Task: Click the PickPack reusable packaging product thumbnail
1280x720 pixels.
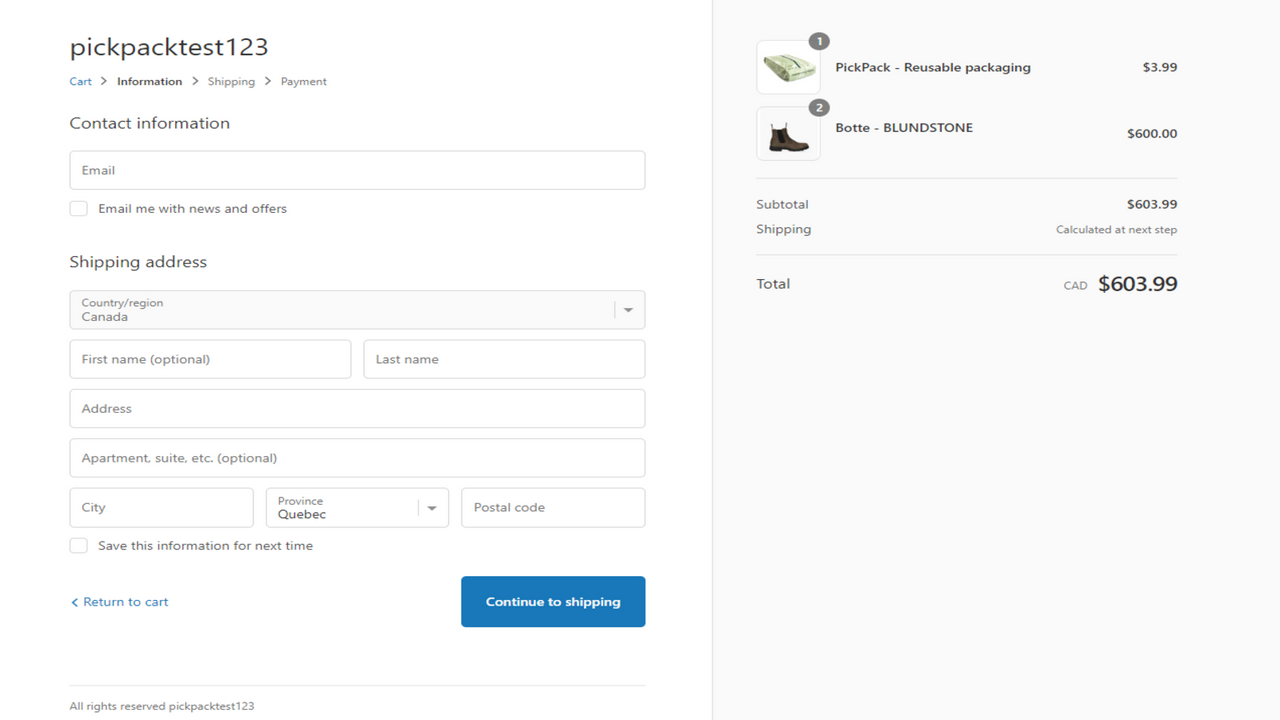Action: pos(788,67)
